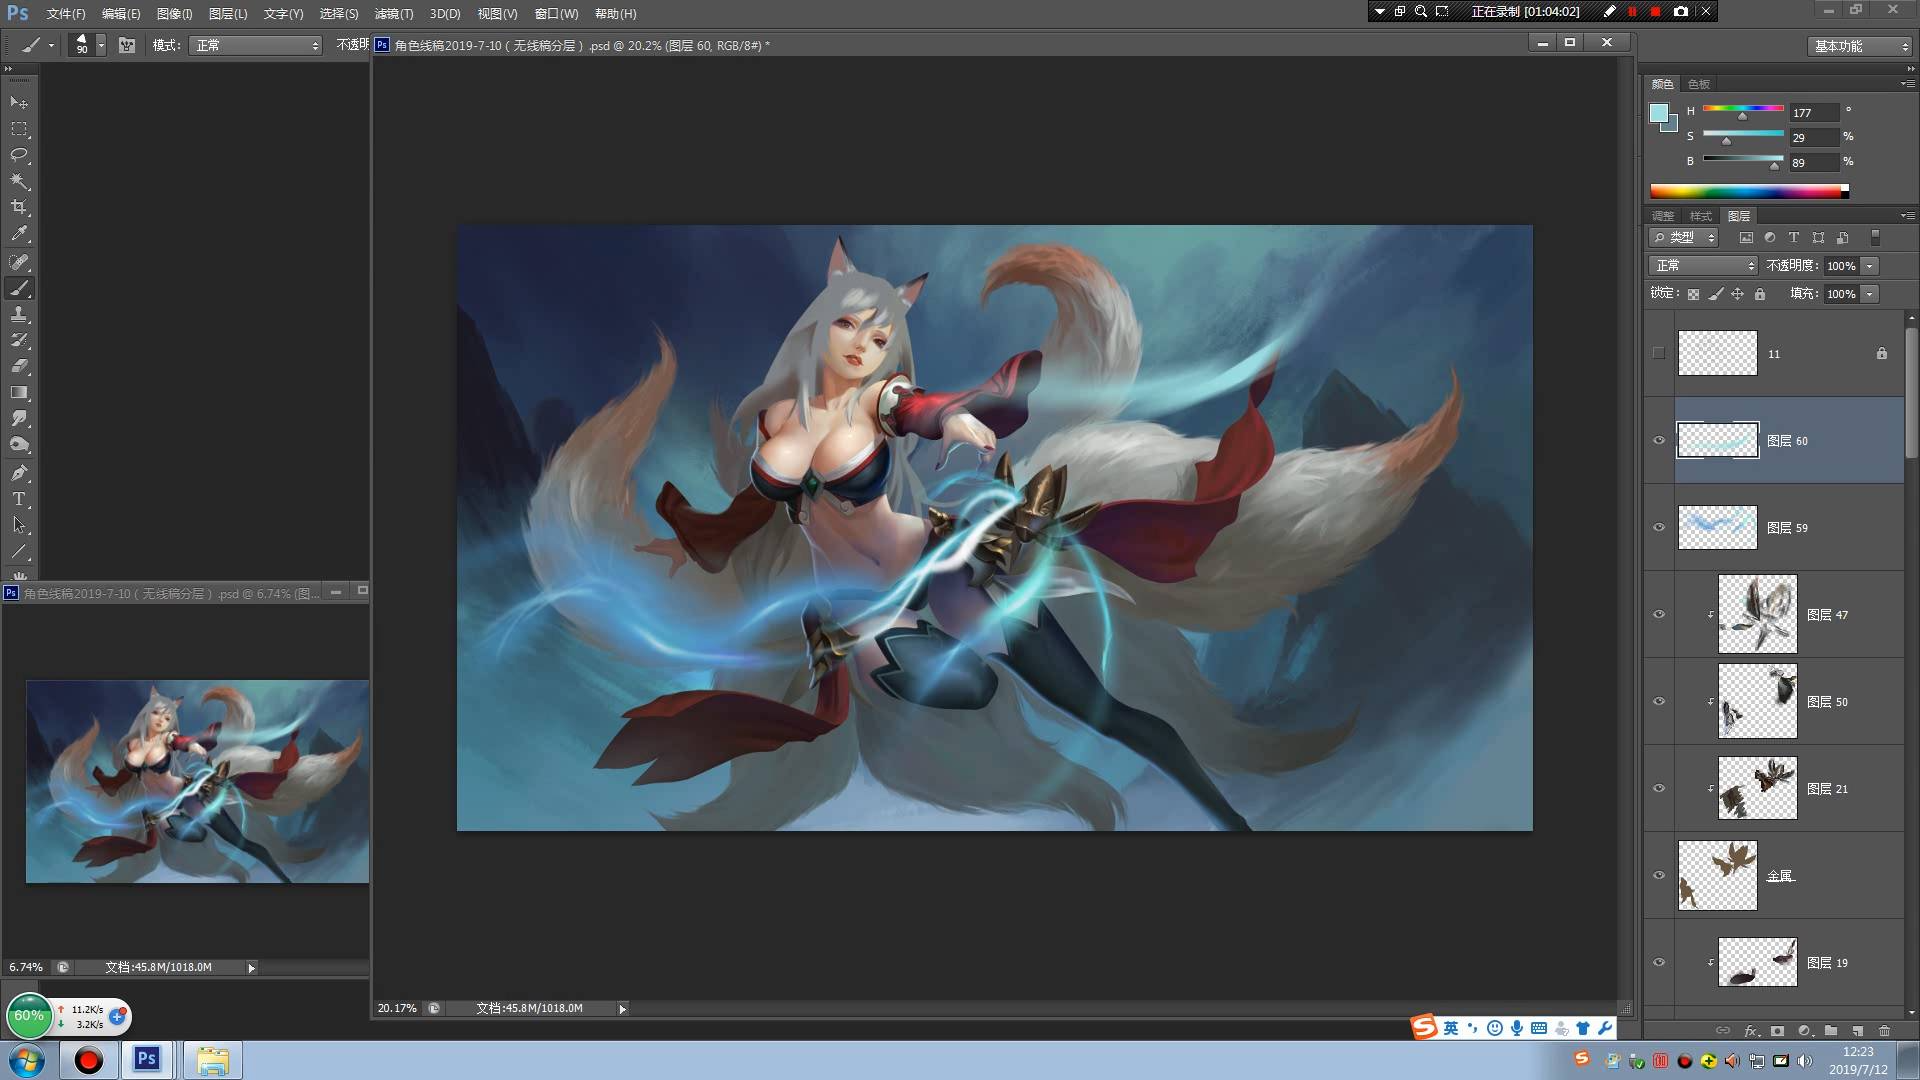1920x1080 pixels.
Task: Lock image pixels with brush icon
Action: point(1716,294)
